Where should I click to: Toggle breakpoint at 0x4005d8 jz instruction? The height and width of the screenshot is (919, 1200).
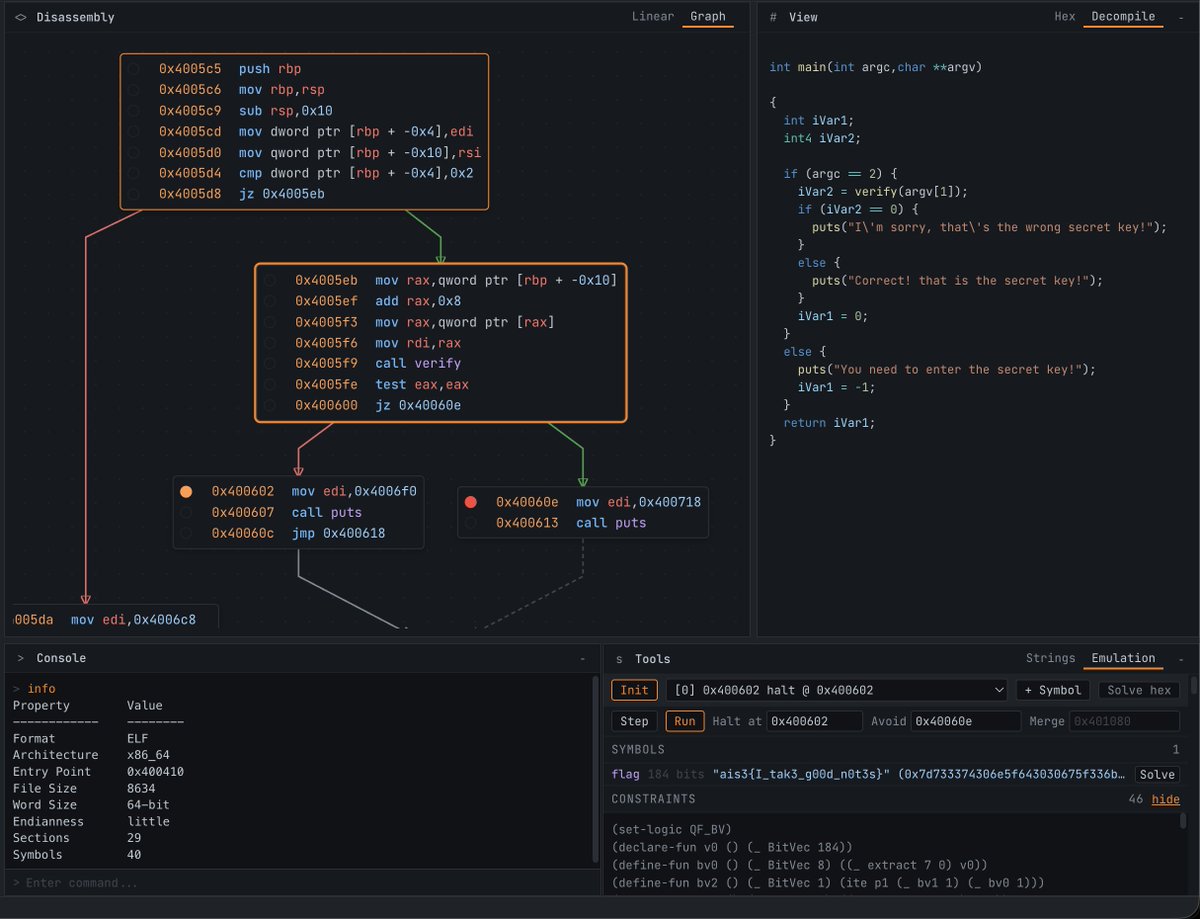coord(134,194)
